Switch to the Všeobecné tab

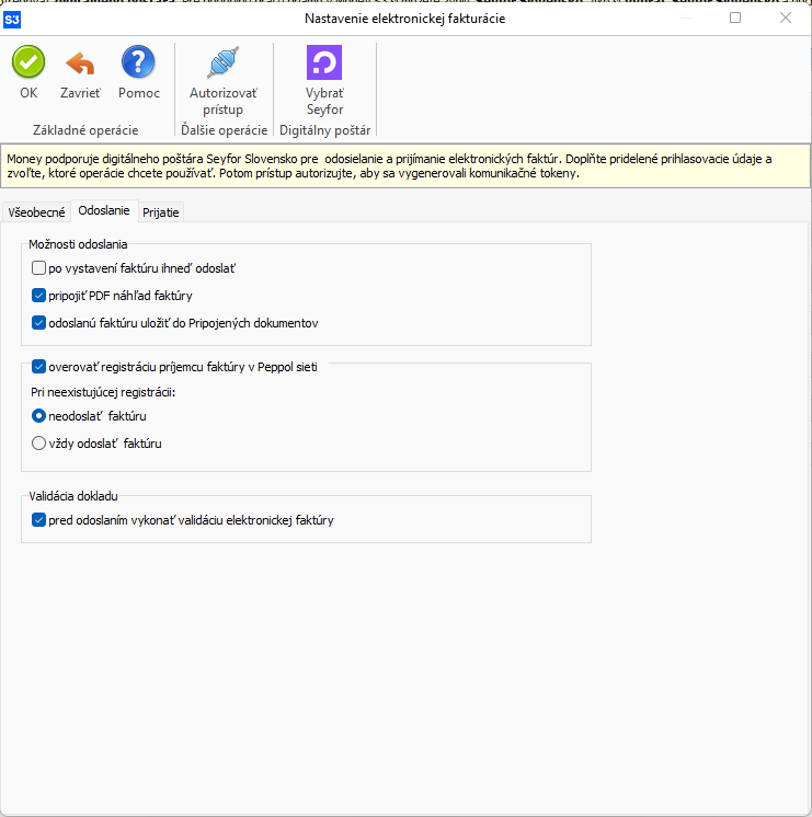pos(36,213)
